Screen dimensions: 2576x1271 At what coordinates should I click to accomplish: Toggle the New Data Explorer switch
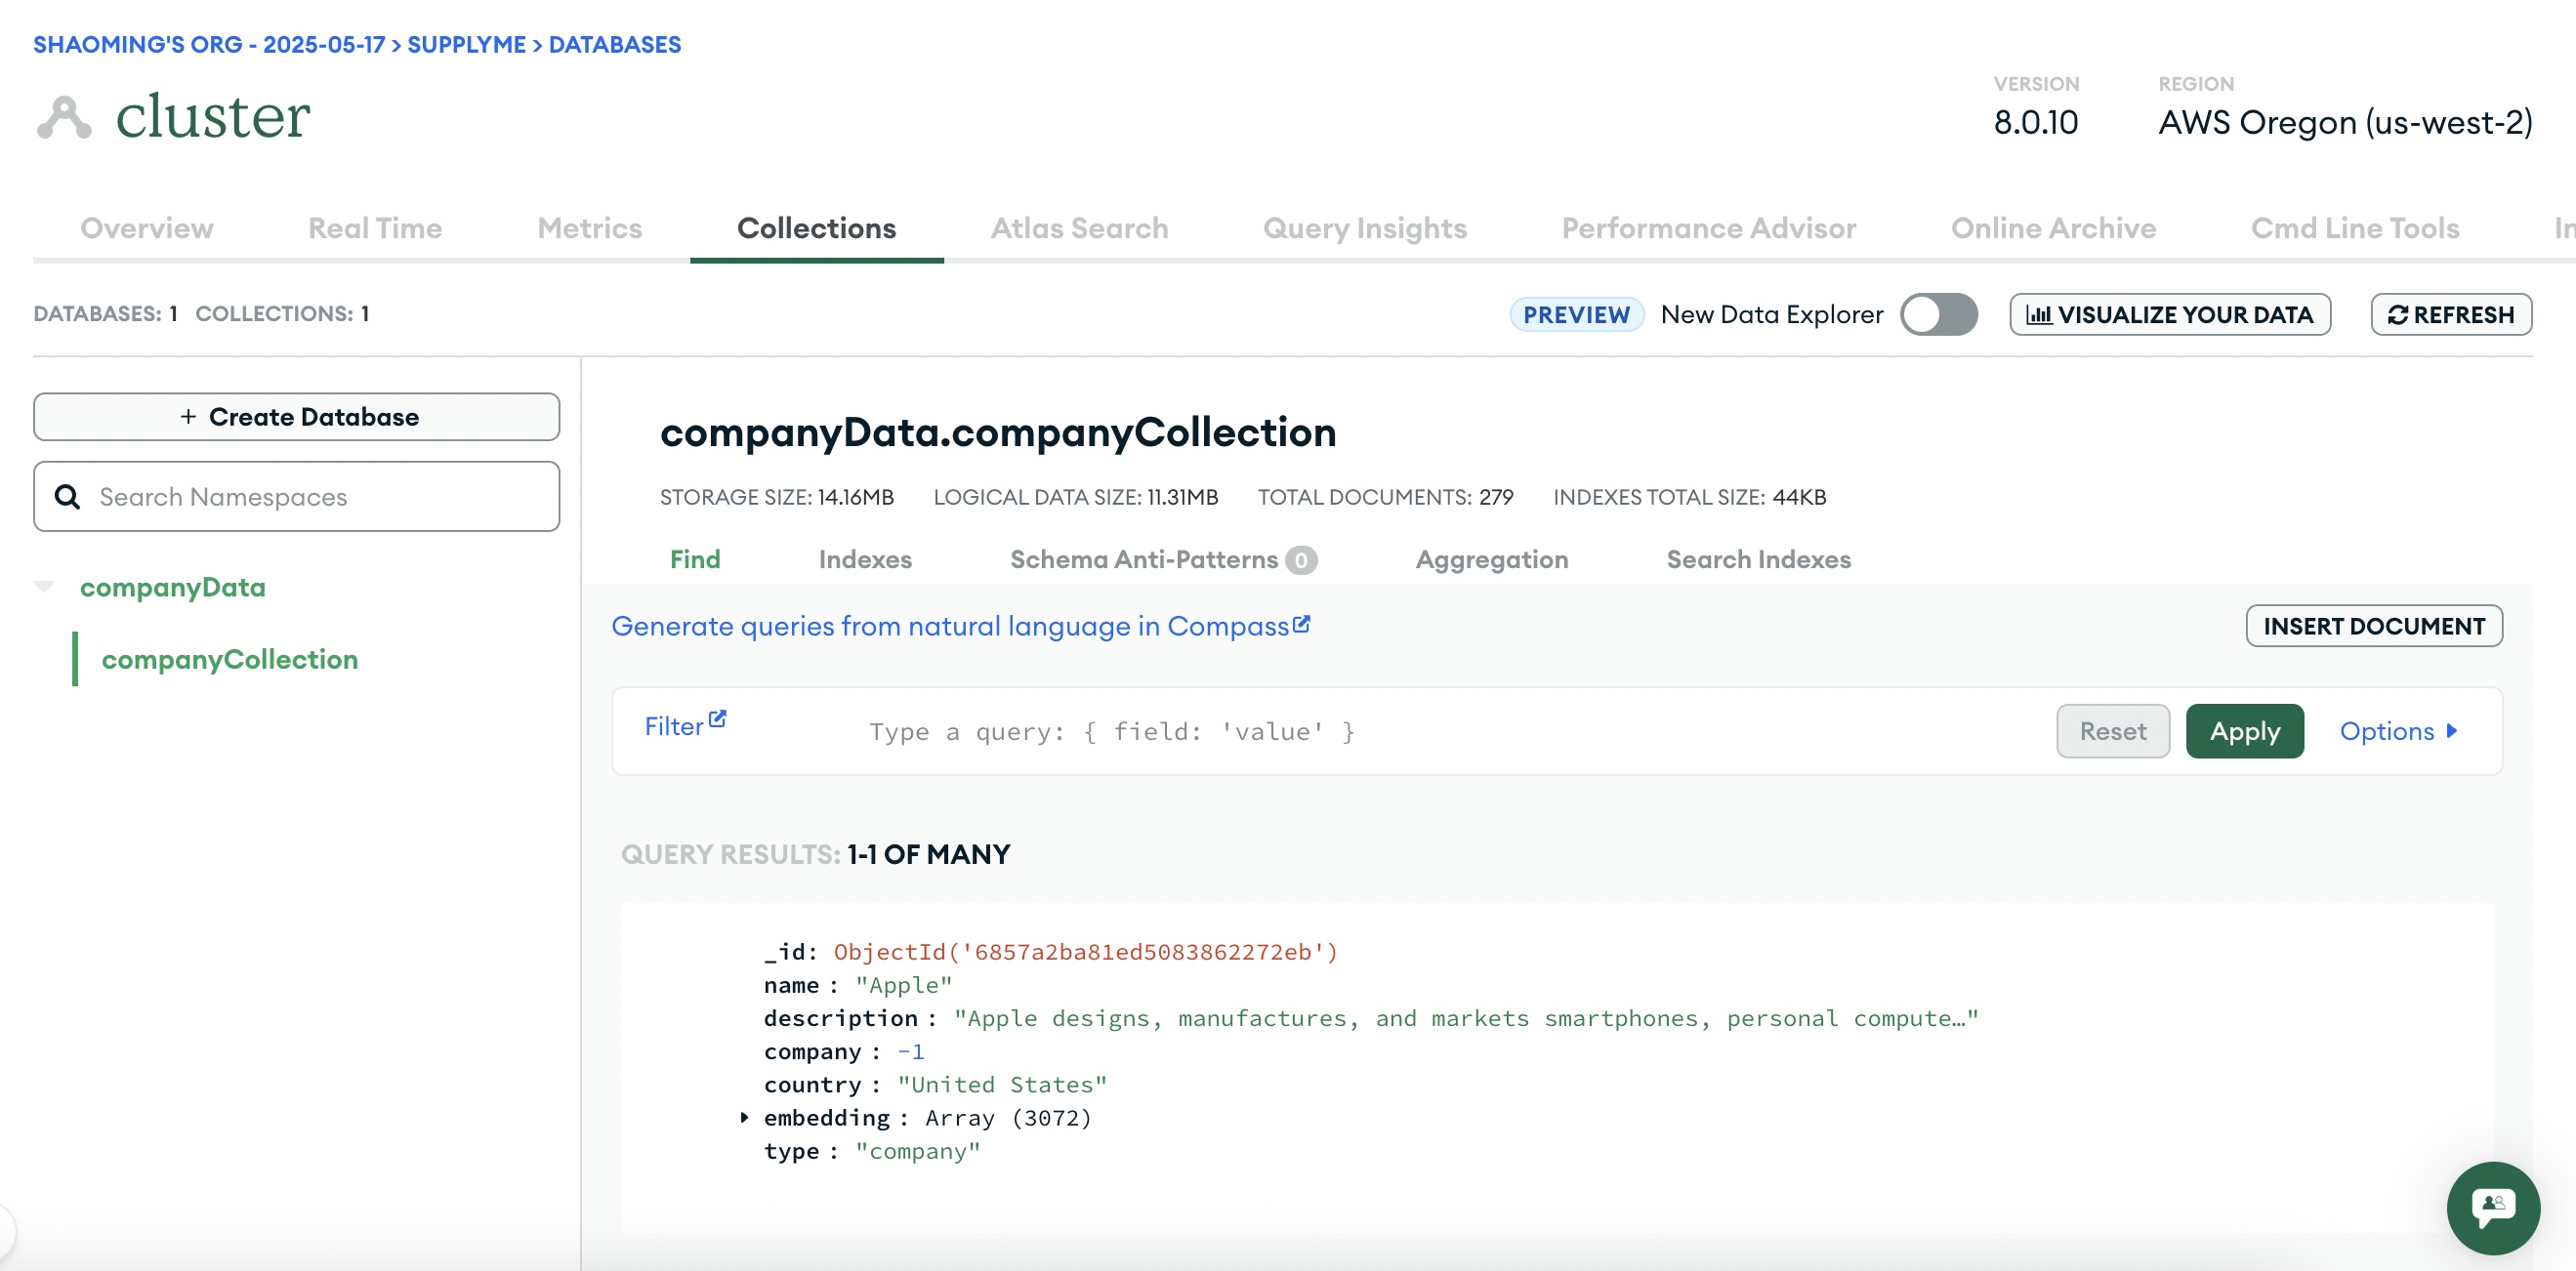click(1937, 314)
